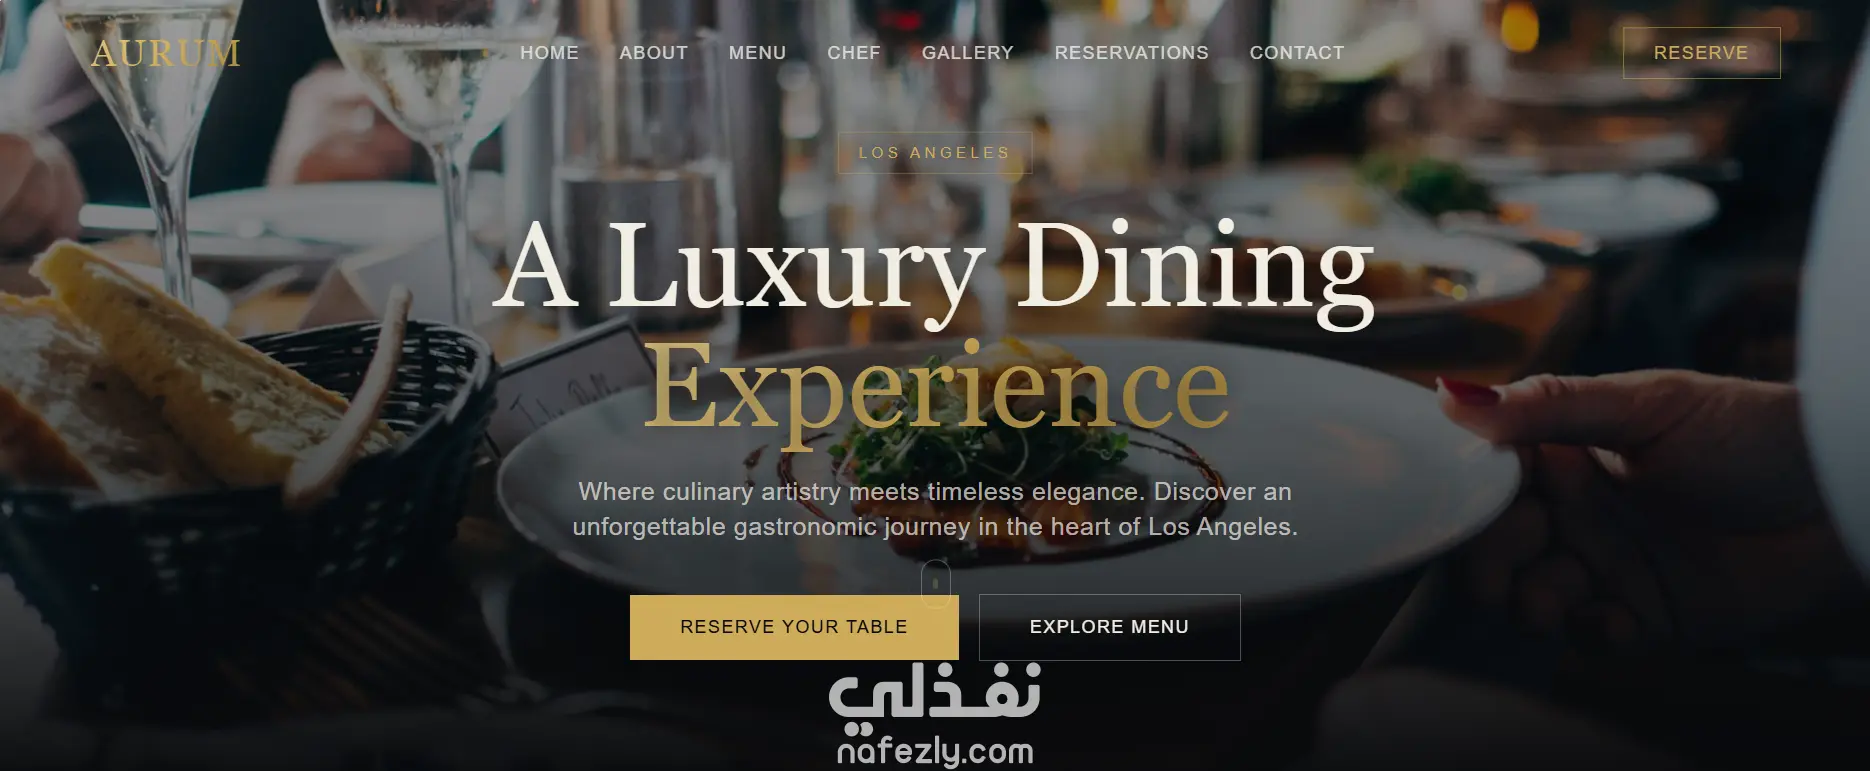Click the gold 'Experience' heading word
The height and width of the screenshot is (771, 1870).
(937, 388)
